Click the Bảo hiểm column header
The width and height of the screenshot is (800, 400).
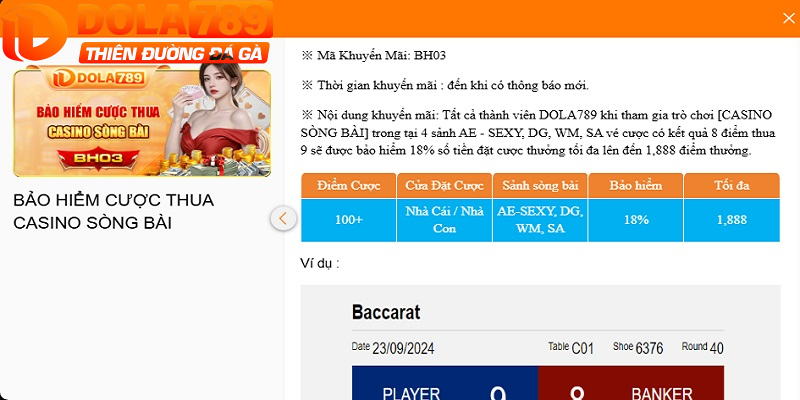pos(636,185)
